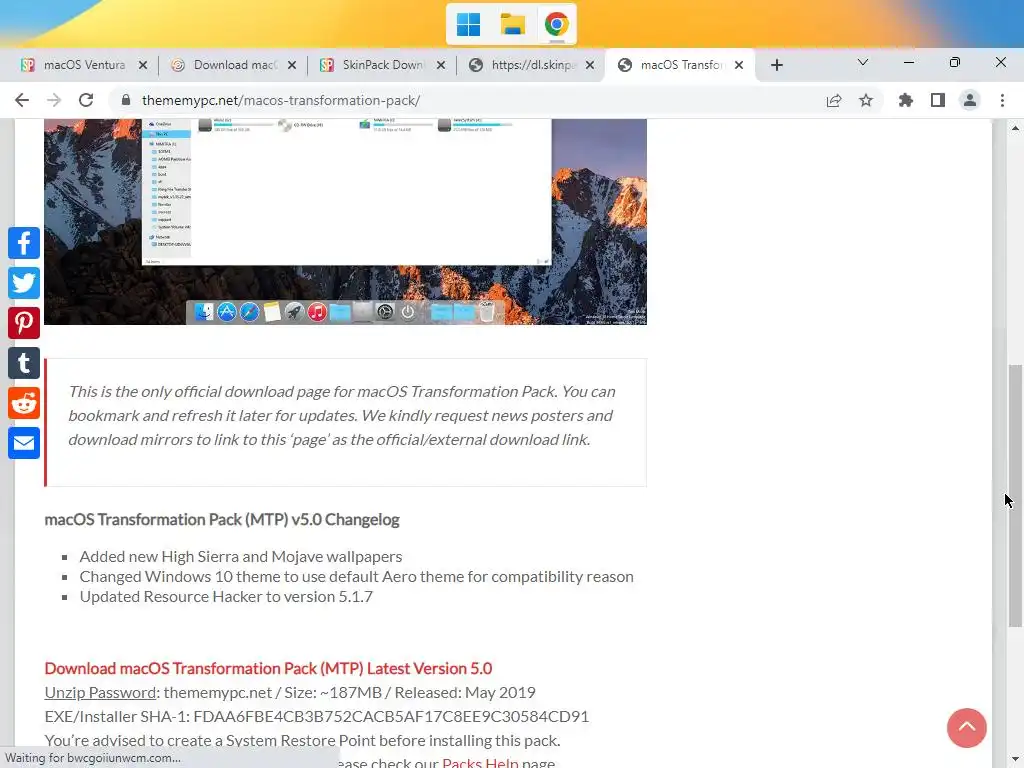This screenshot has height=768, width=1024.
Task: View site information via lock icon
Action: pyautogui.click(x=126, y=100)
